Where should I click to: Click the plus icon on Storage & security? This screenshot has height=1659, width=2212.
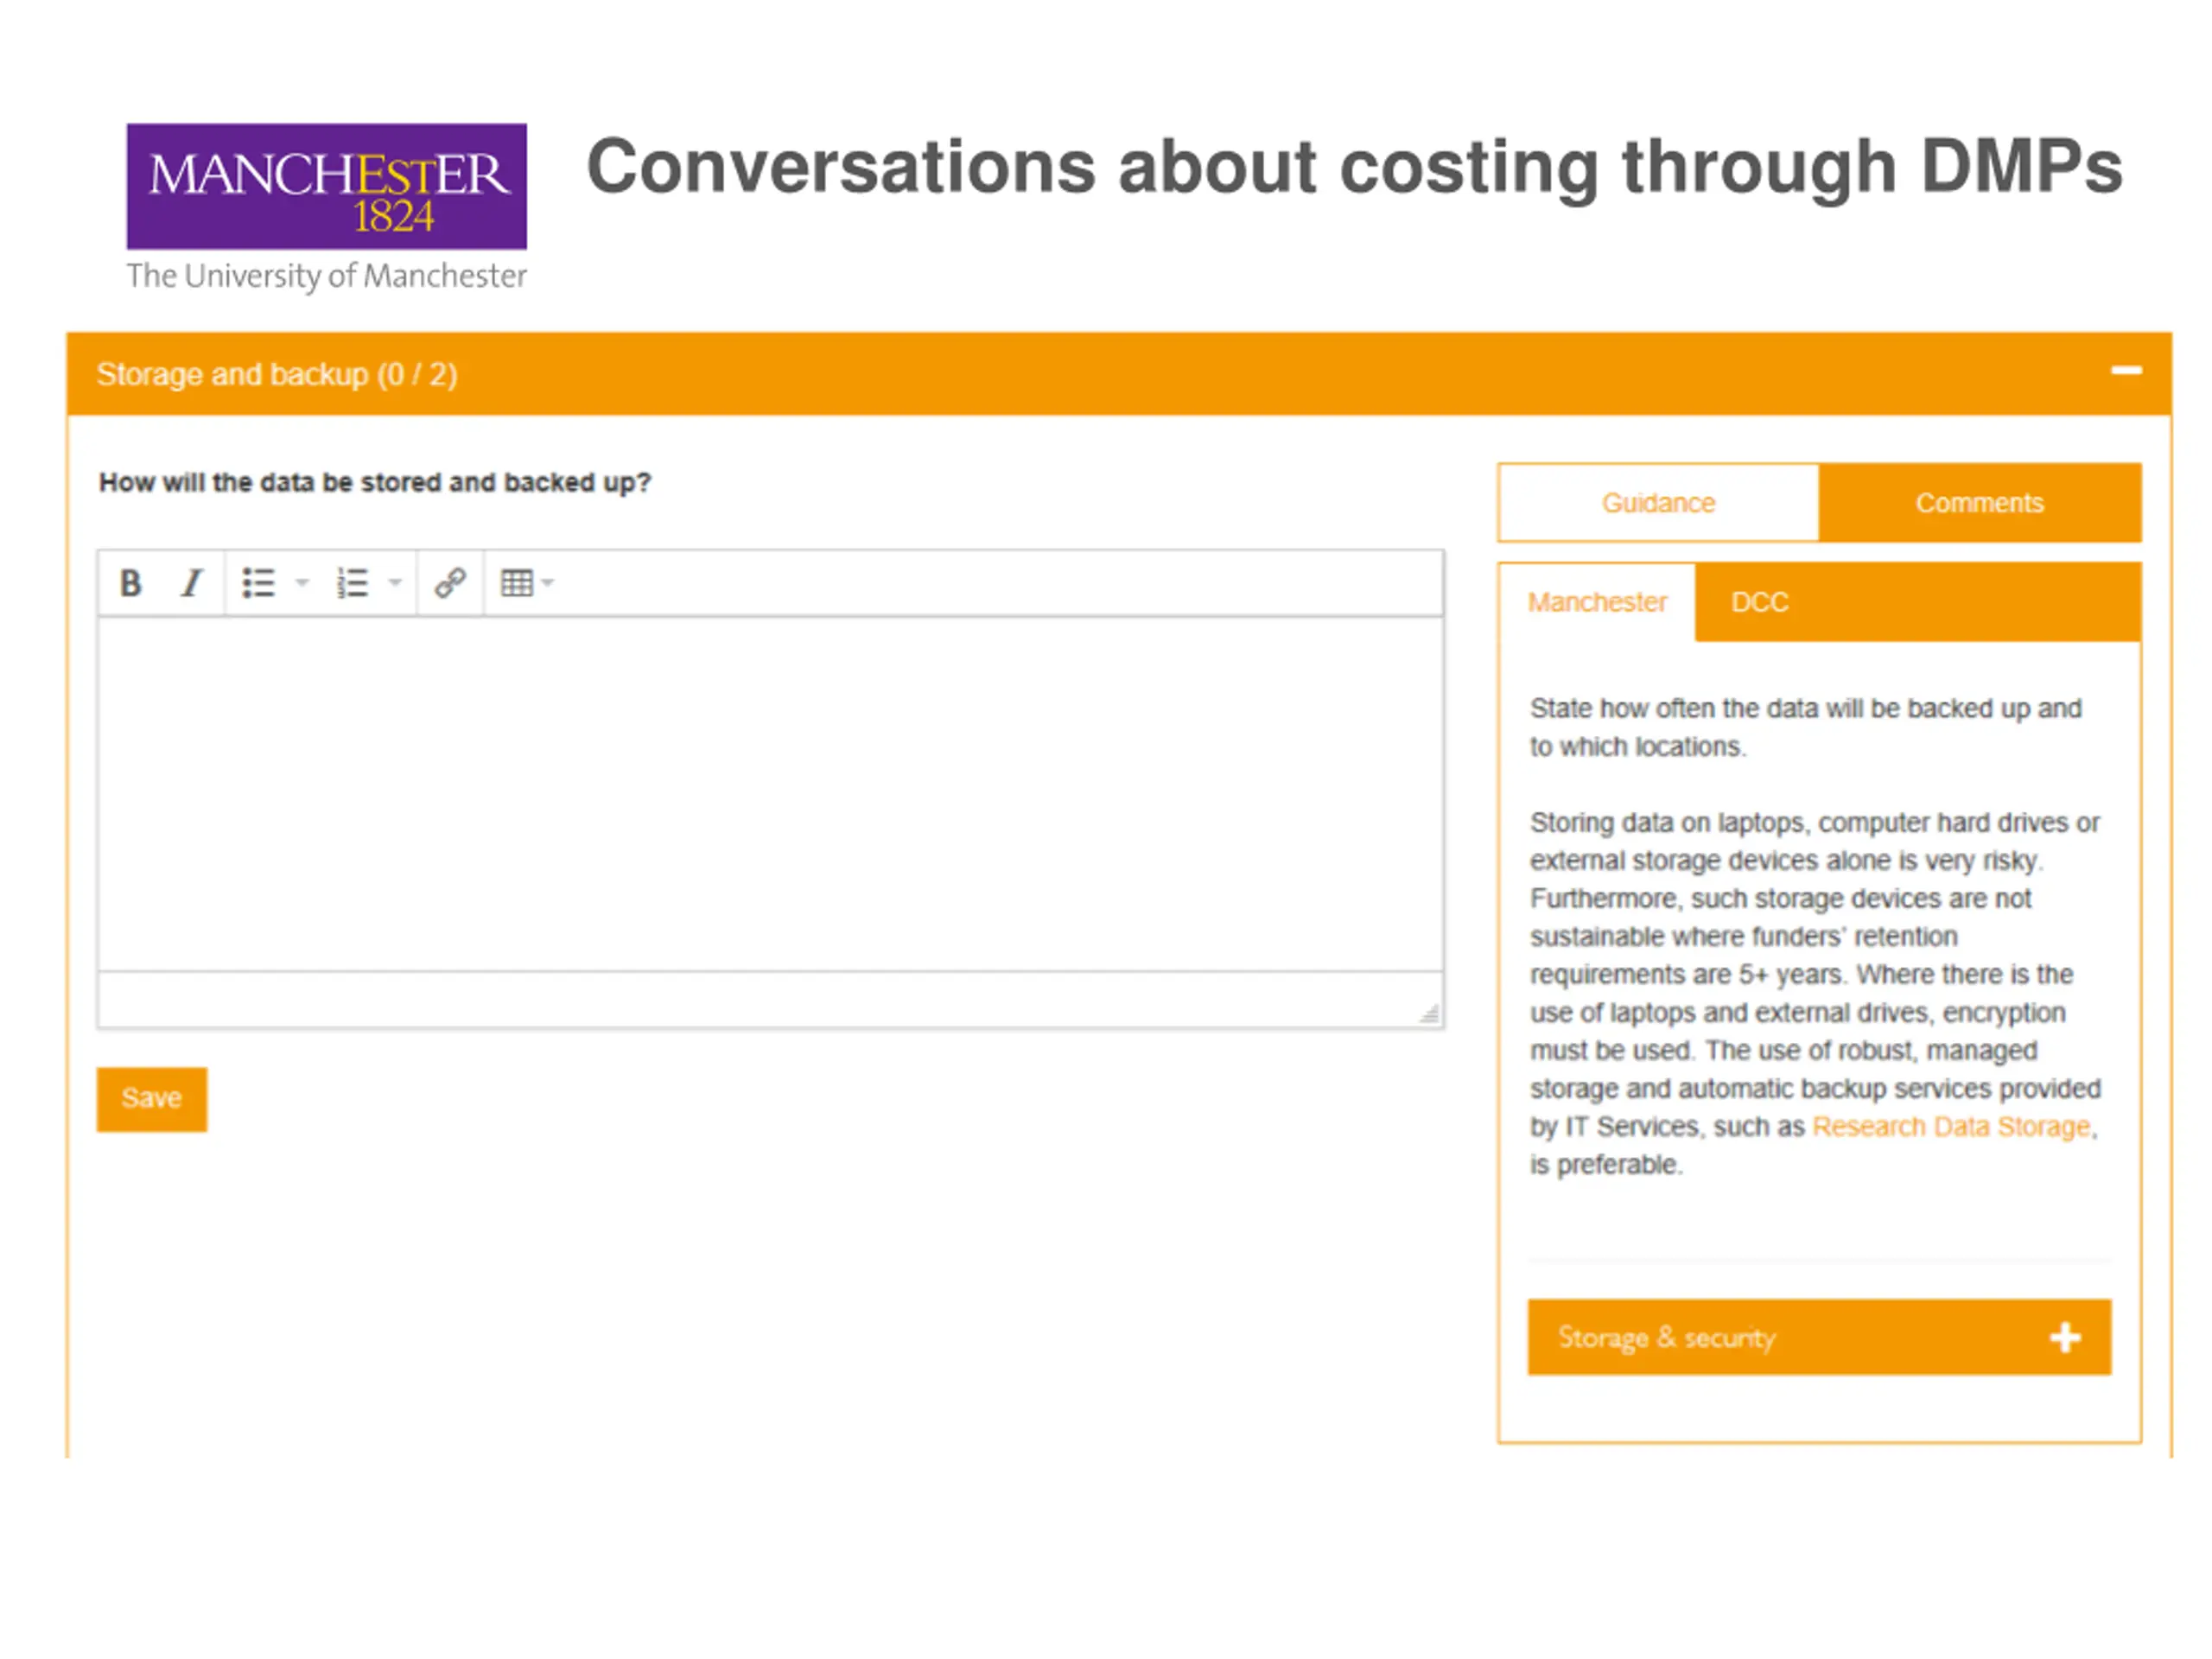click(2065, 1338)
